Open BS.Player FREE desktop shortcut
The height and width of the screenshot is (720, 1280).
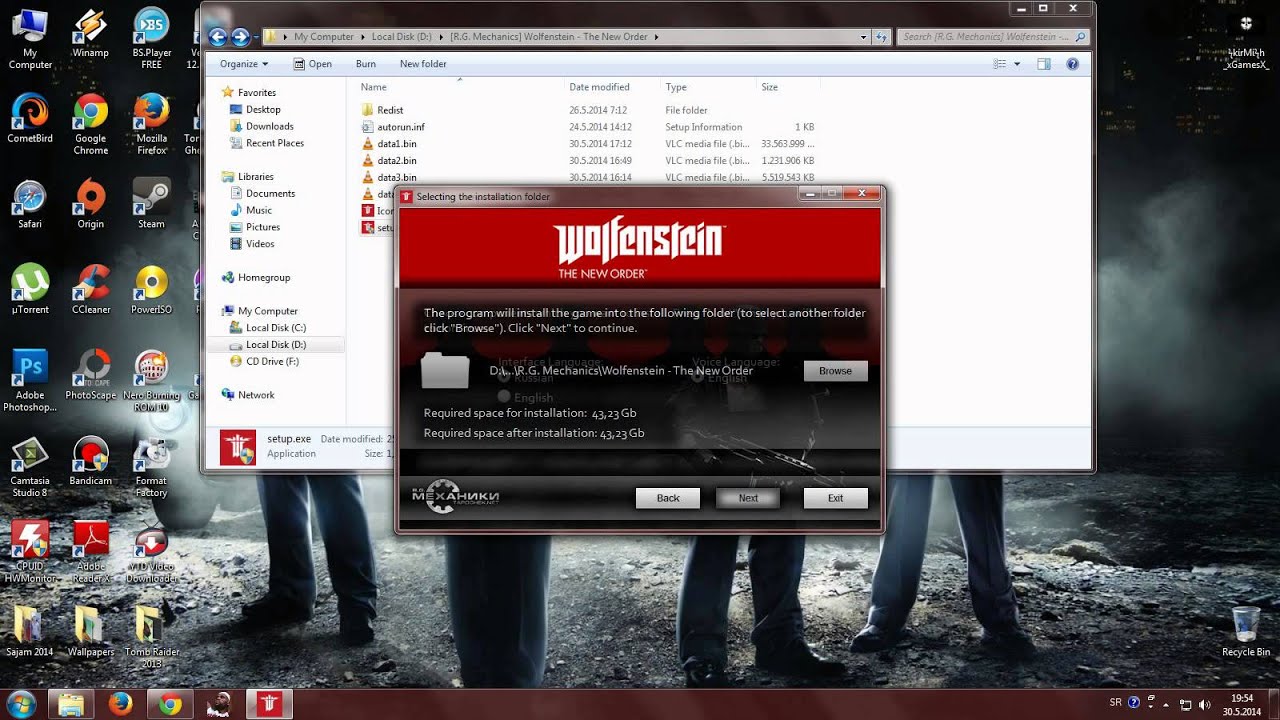coord(151,38)
